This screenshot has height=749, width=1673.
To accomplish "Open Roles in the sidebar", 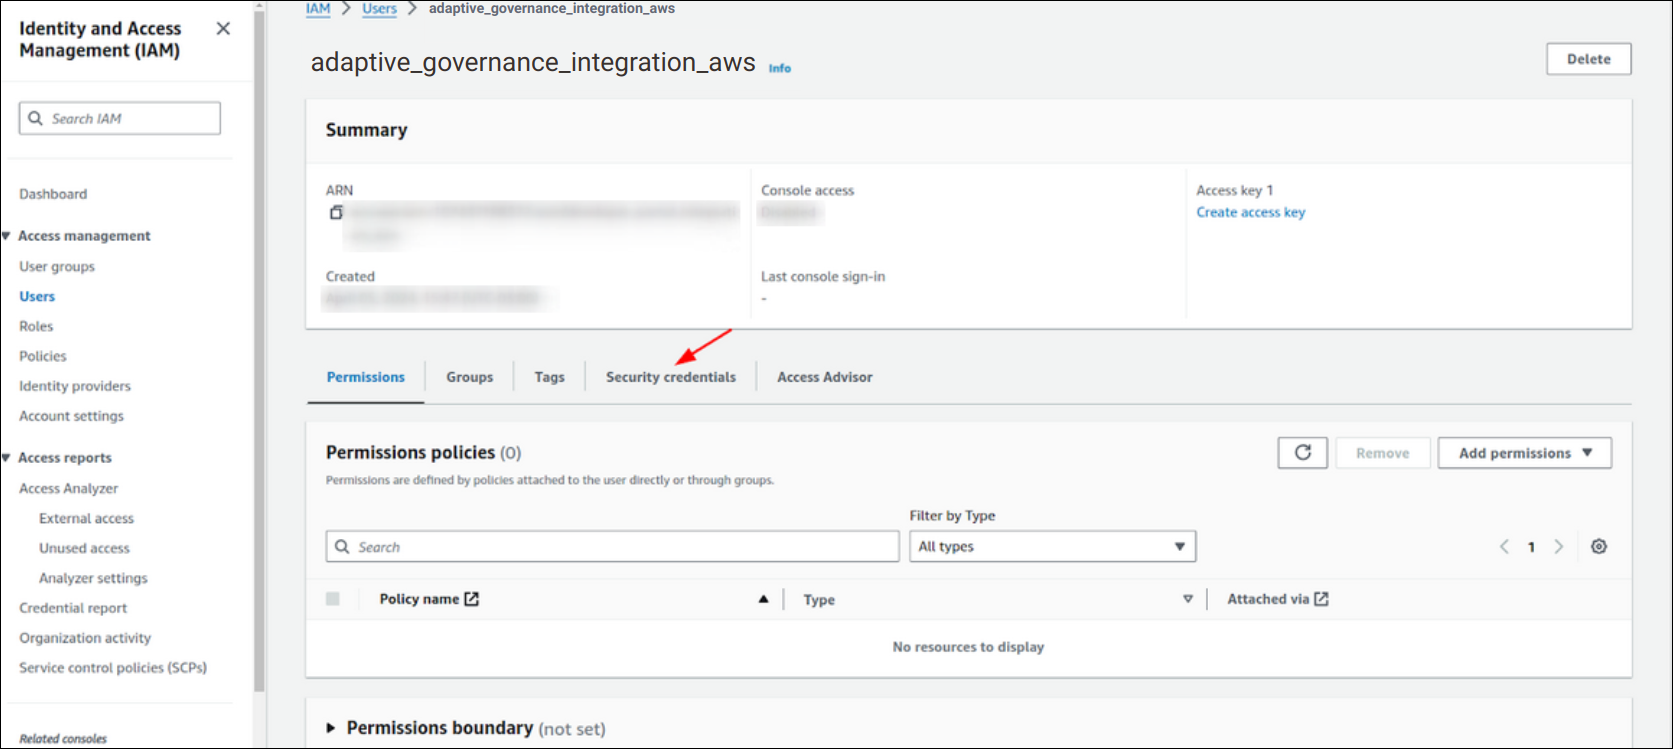I will pyautogui.click(x=36, y=326).
